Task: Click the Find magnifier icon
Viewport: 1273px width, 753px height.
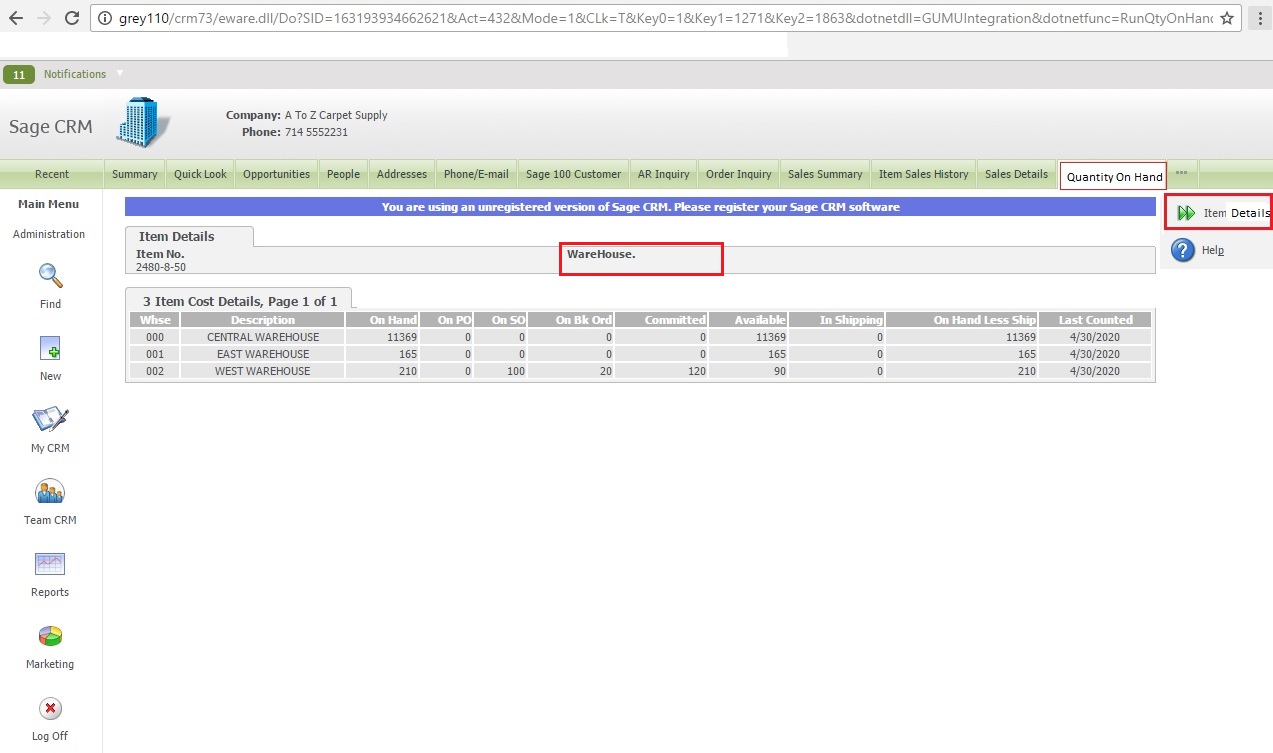Action: pos(50,275)
